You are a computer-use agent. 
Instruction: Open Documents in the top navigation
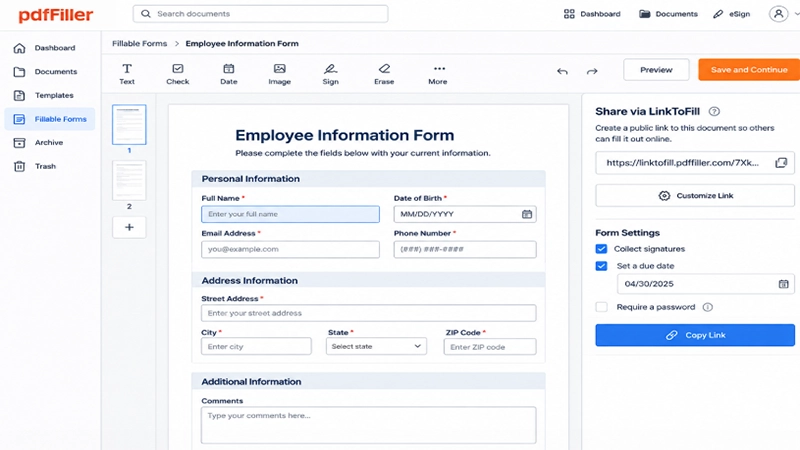pos(668,14)
